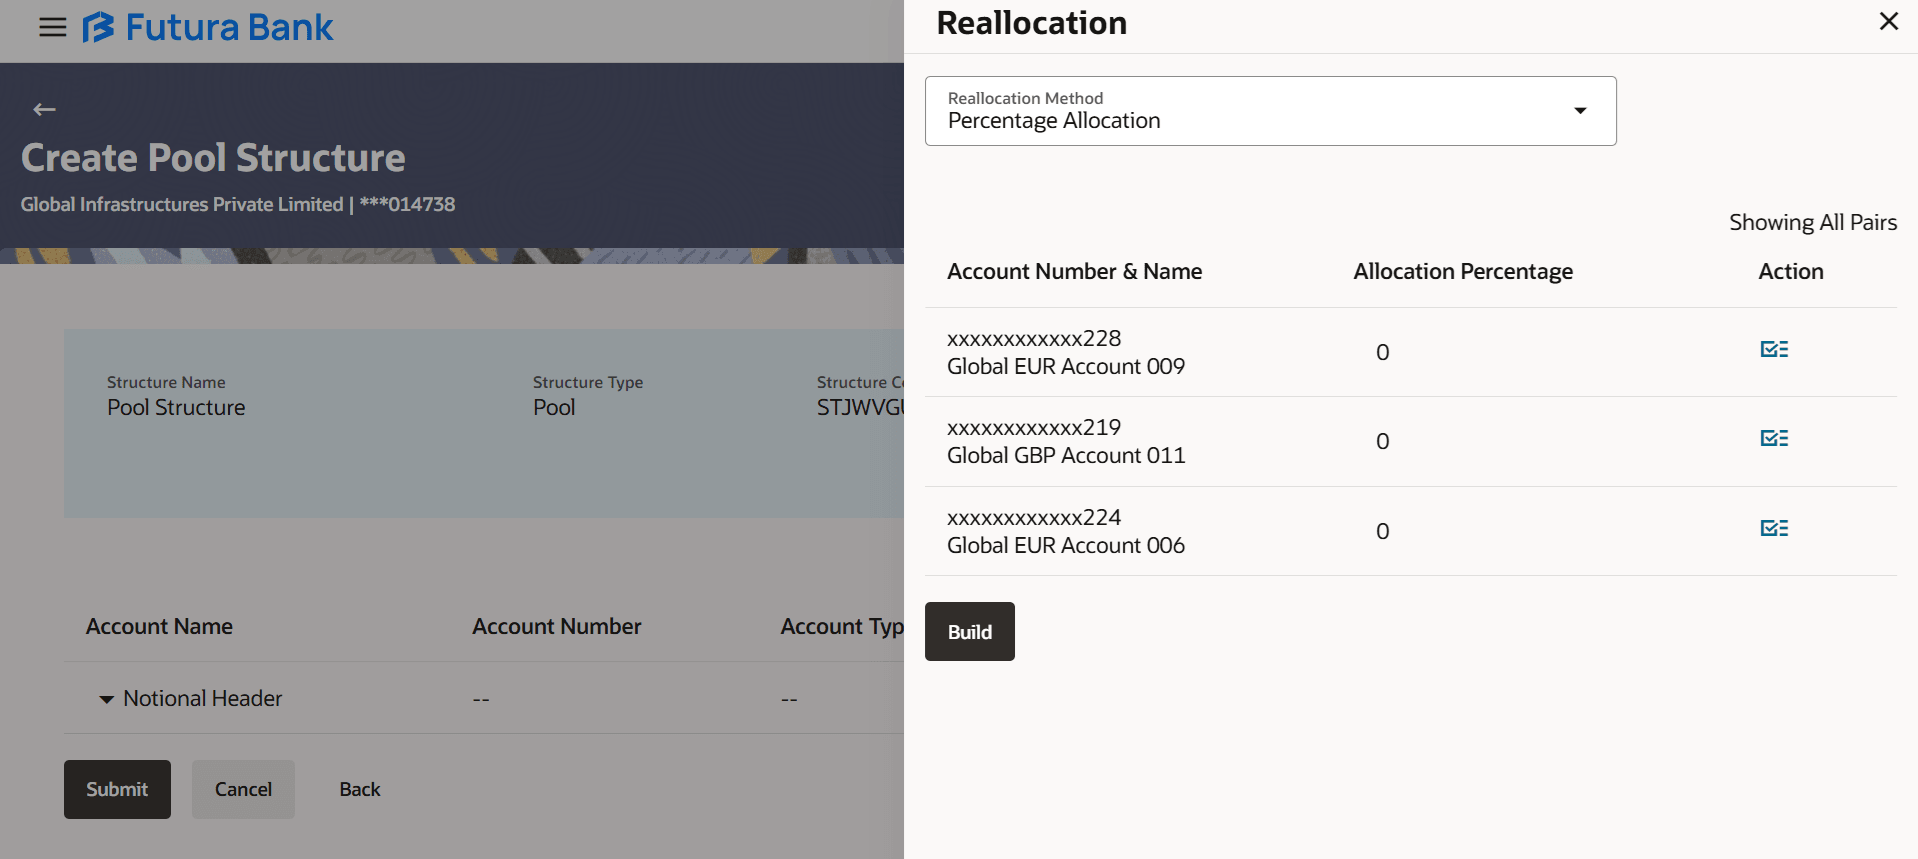Open the hamburger navigation menu
Image resolution: width=1918 pixels, height=859 pixels.
coord(53,27)
